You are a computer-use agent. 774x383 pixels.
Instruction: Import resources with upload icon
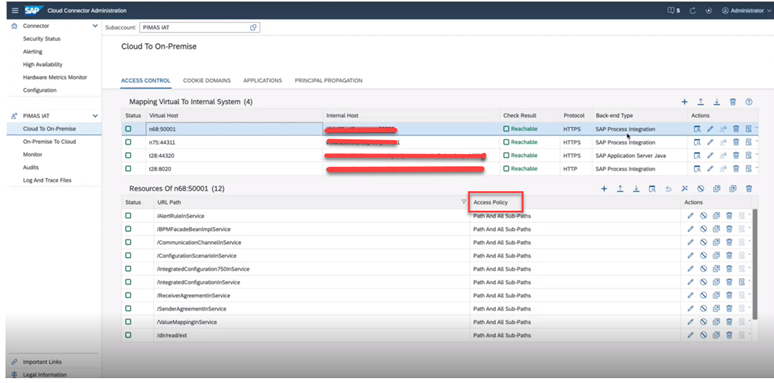(620, 189)
